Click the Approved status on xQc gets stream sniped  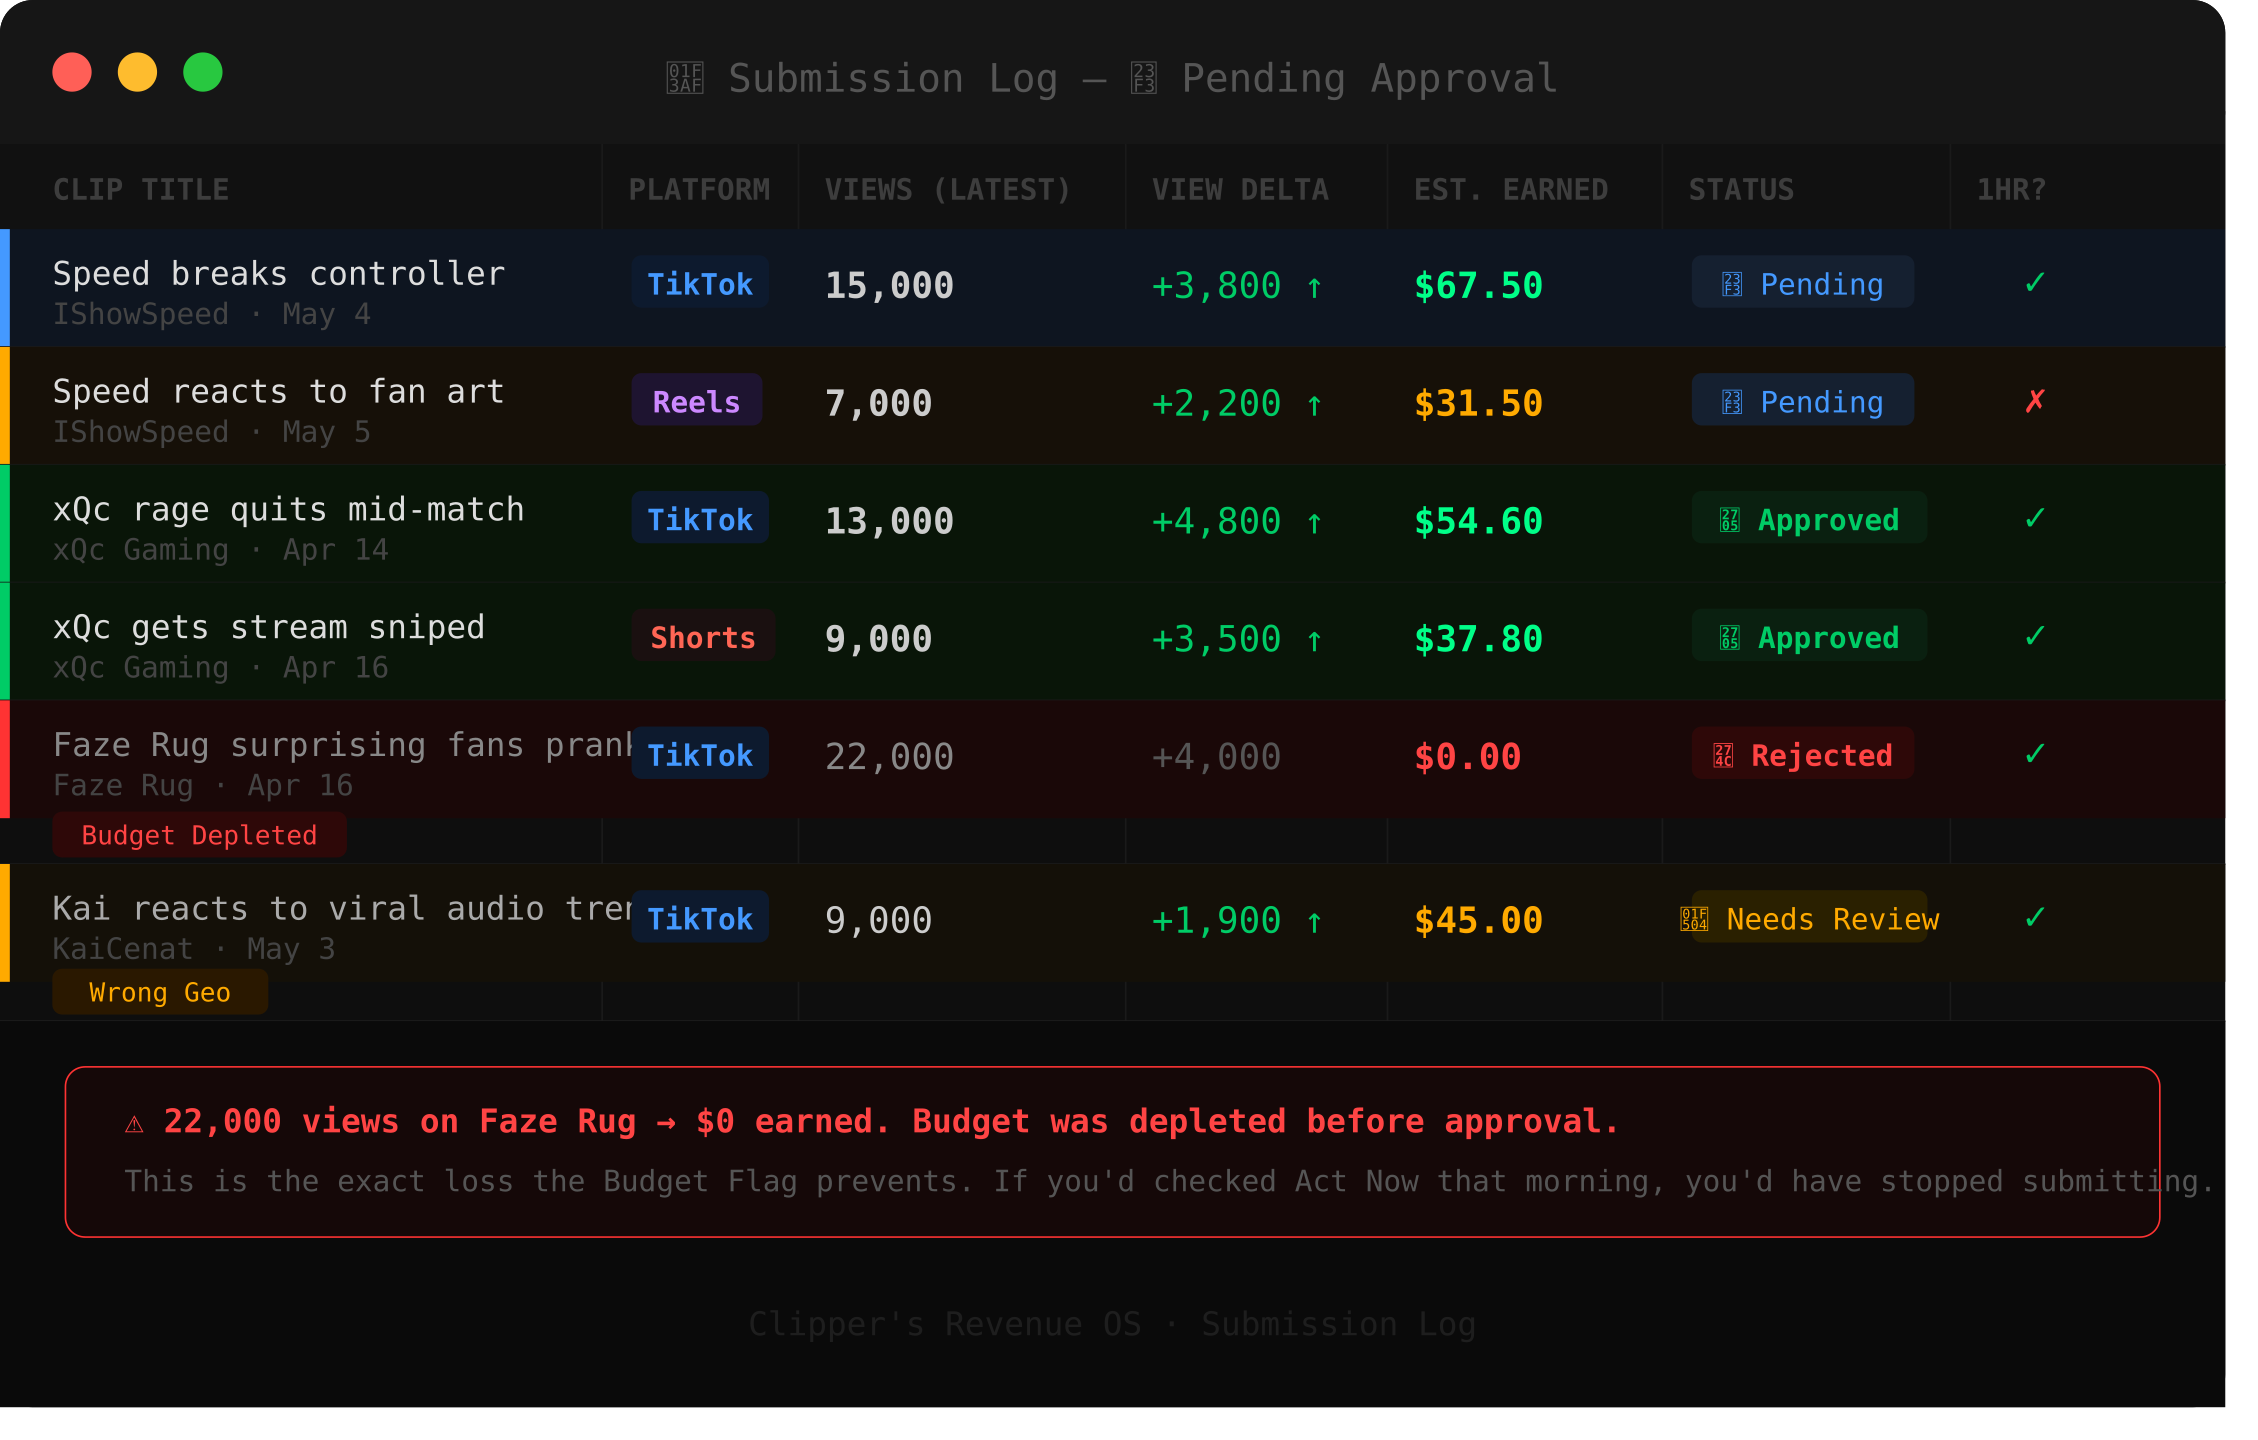coord(1809,637)
